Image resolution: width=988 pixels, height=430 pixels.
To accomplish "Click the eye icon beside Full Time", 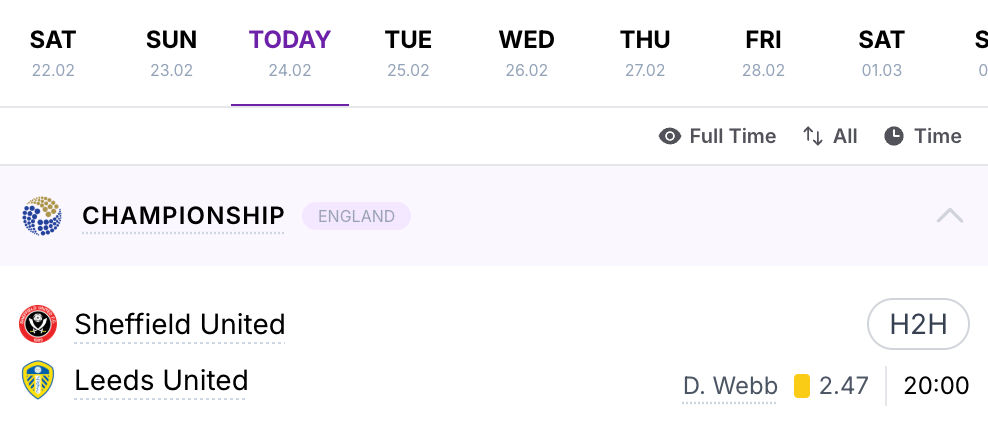I will (x=670, y=136).
